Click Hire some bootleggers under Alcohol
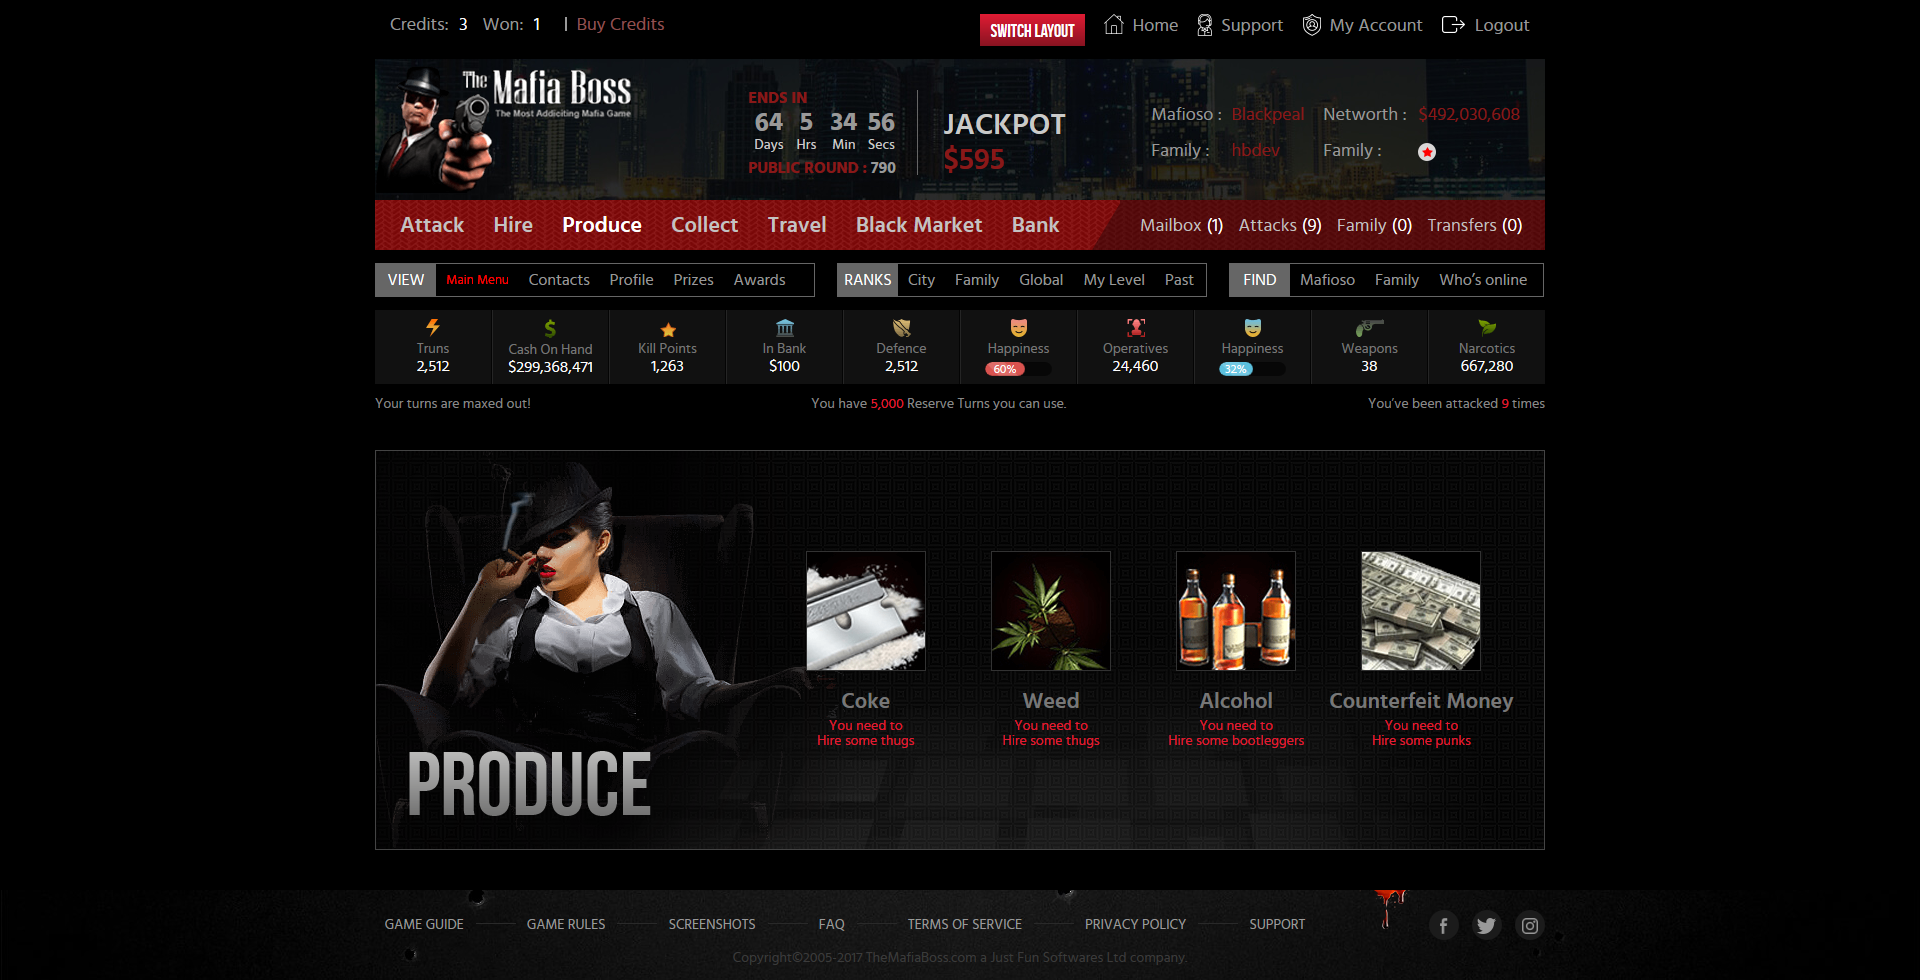The height and width of the screenshot is (980, 1920). pos(1236,741)
